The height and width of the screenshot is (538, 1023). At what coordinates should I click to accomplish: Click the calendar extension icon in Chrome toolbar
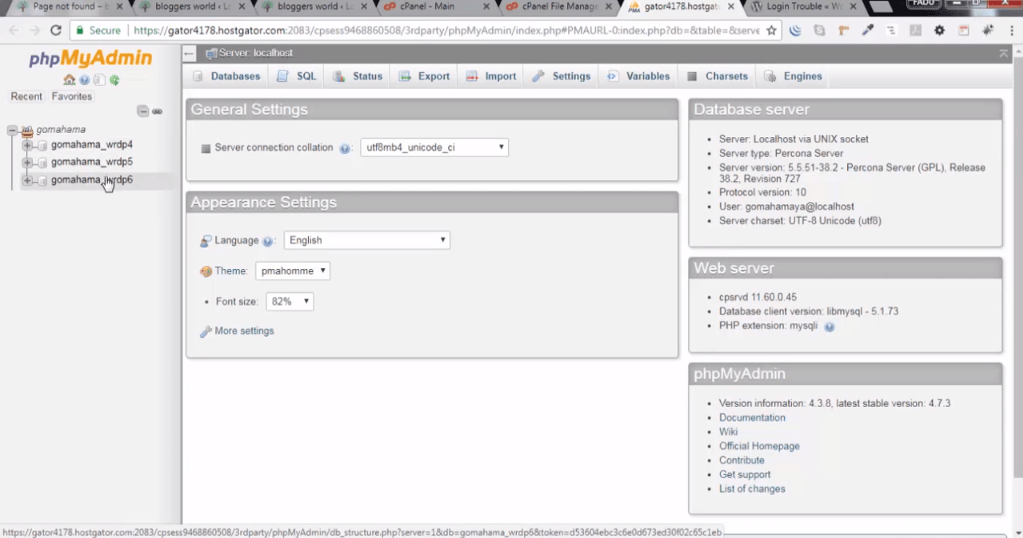tap(964, 30)
